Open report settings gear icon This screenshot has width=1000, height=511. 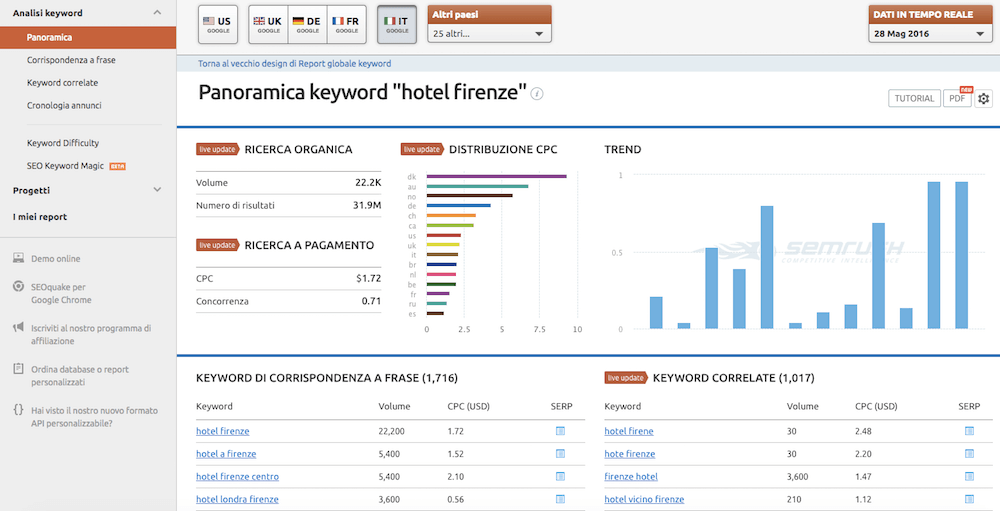point(983,98)
